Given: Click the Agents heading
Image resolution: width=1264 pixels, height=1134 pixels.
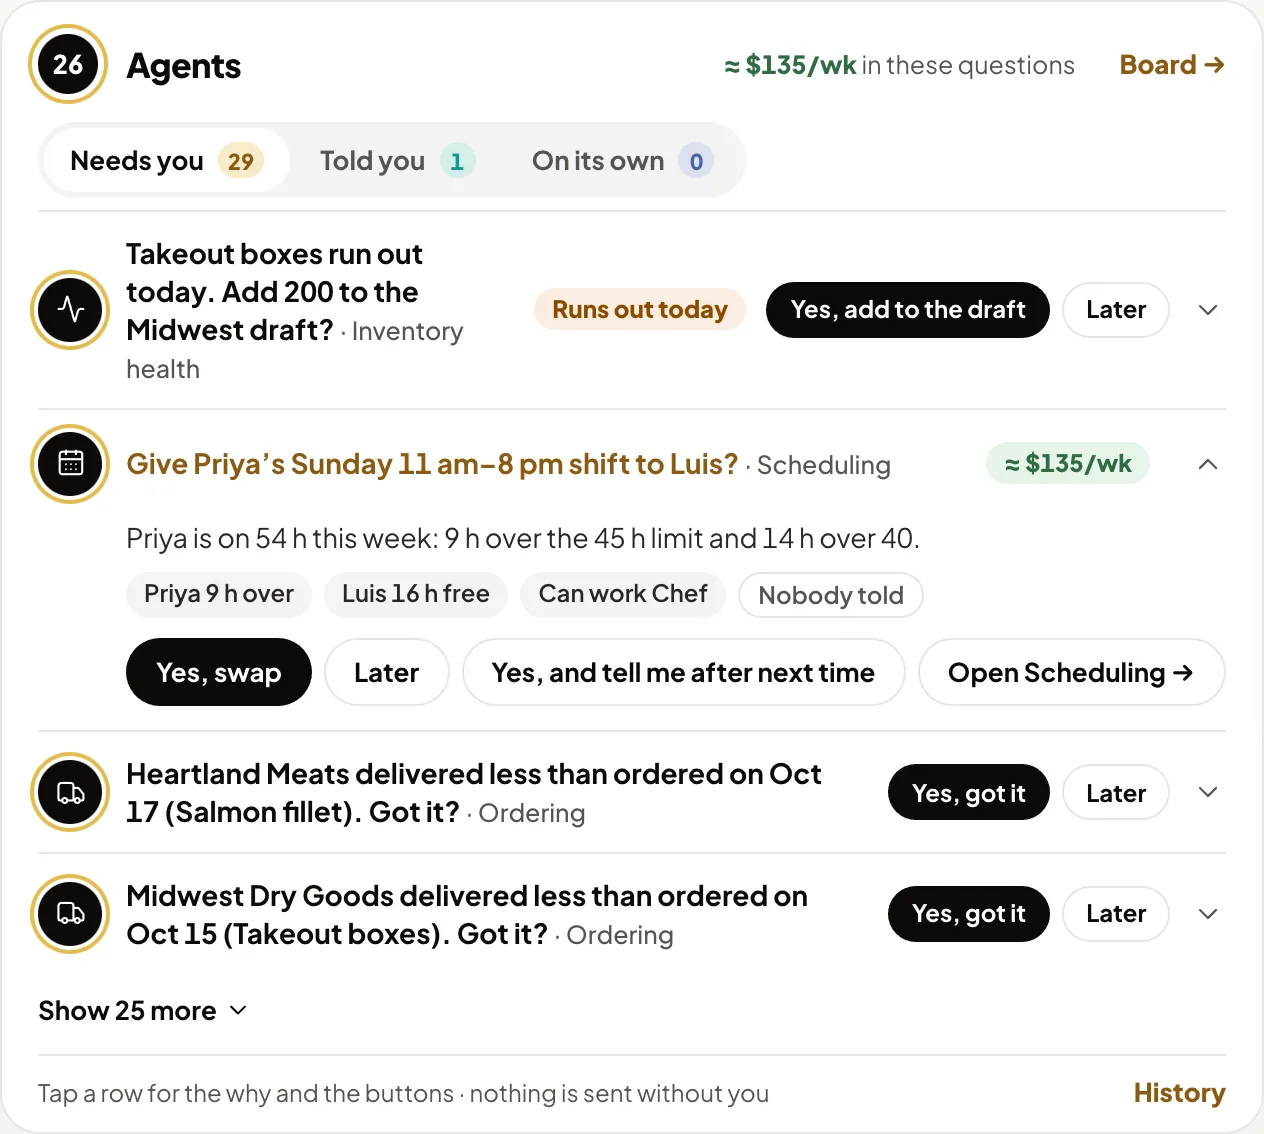Looking at the screenshot, I should (184, 66).
